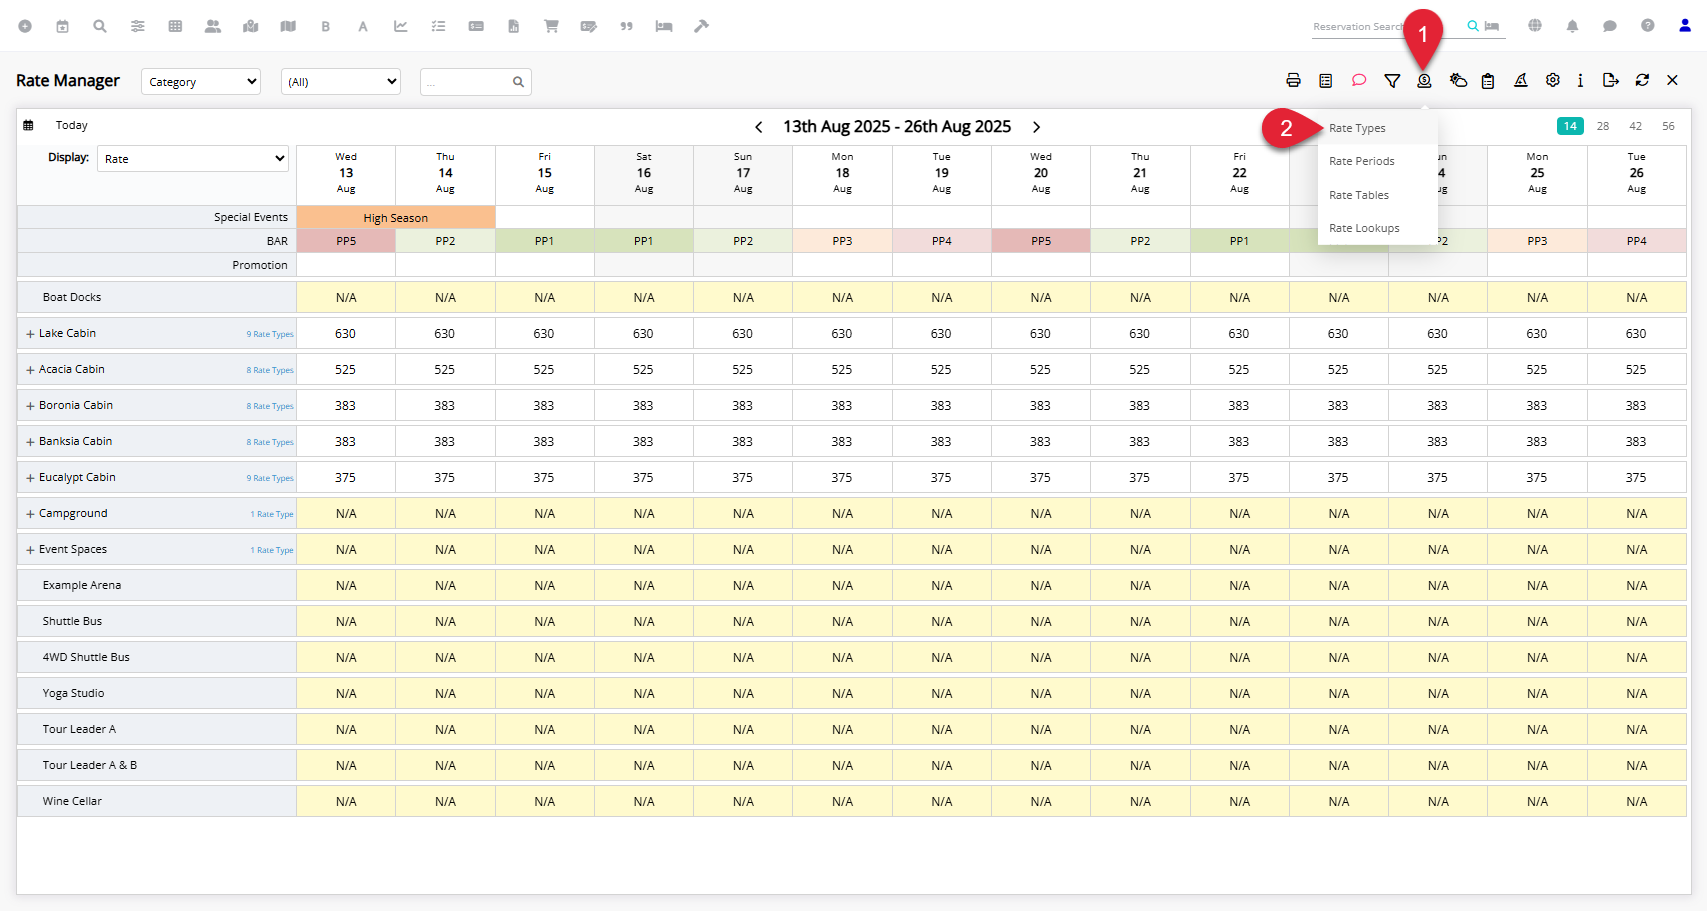Open the (All) filter dropdown

tap(341, 82)
